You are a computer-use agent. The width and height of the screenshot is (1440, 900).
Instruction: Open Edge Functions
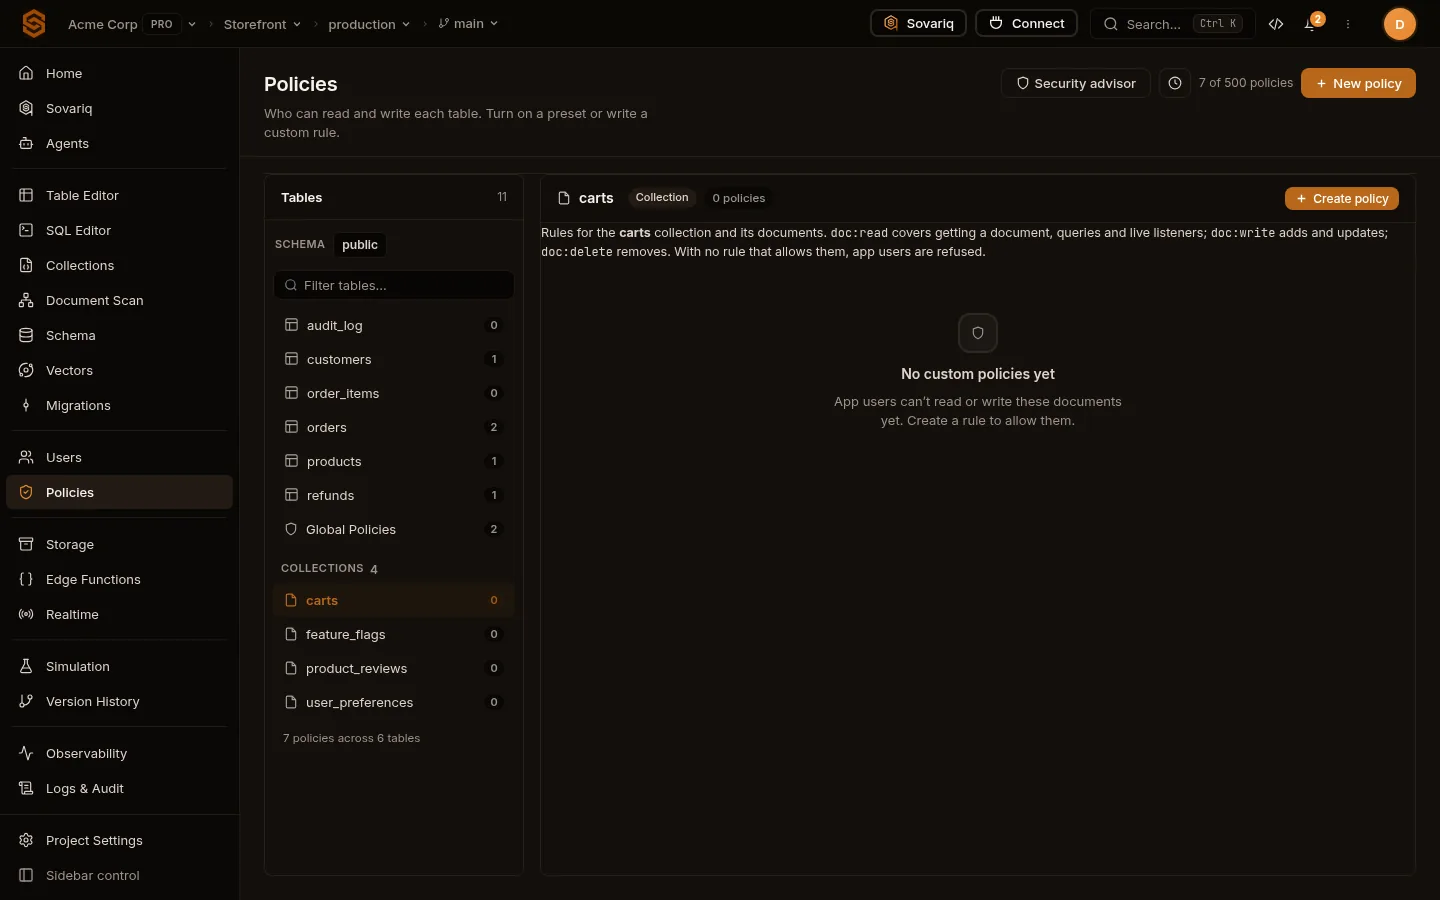(119, 579)
